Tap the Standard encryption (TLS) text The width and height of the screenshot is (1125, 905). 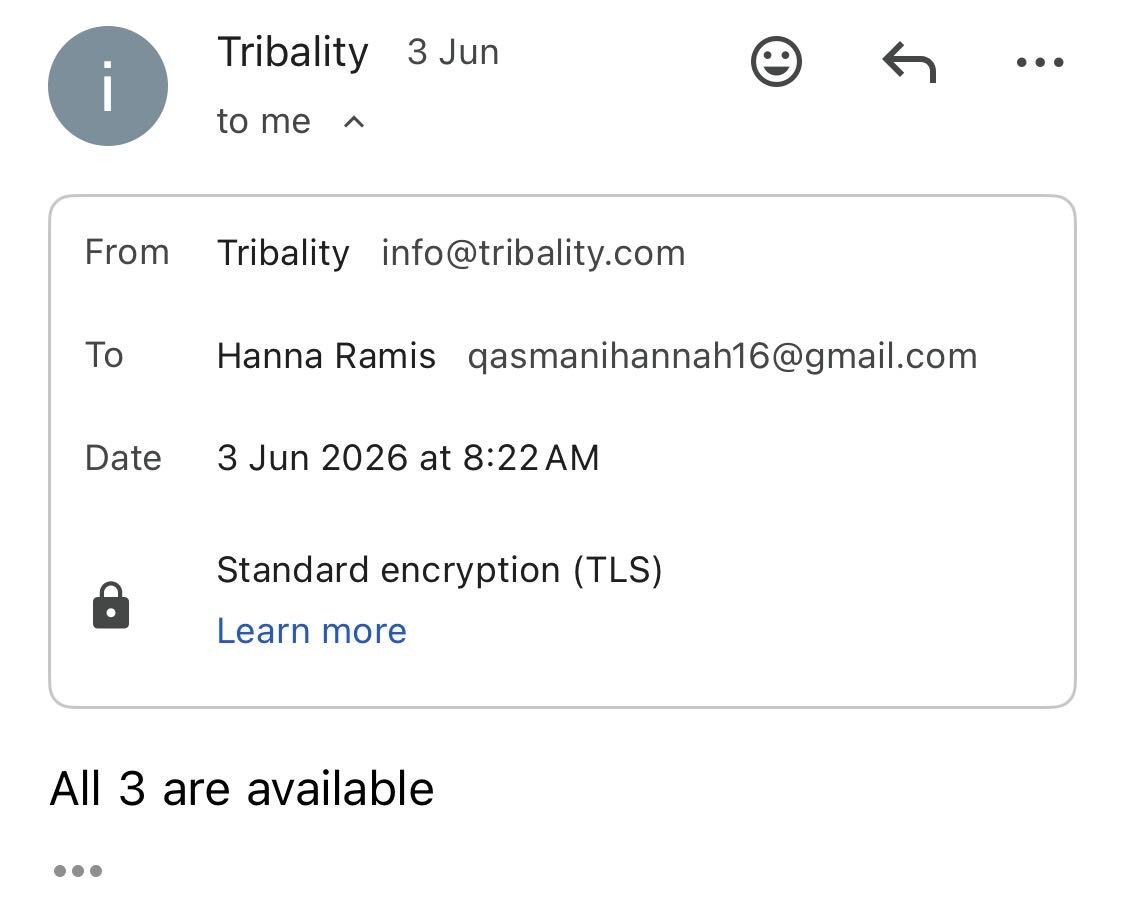(439, 571)
